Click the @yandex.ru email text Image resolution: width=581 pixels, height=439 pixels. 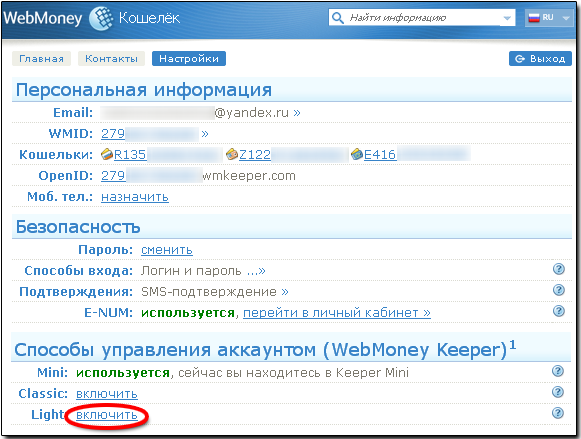[x=252, y=113]
